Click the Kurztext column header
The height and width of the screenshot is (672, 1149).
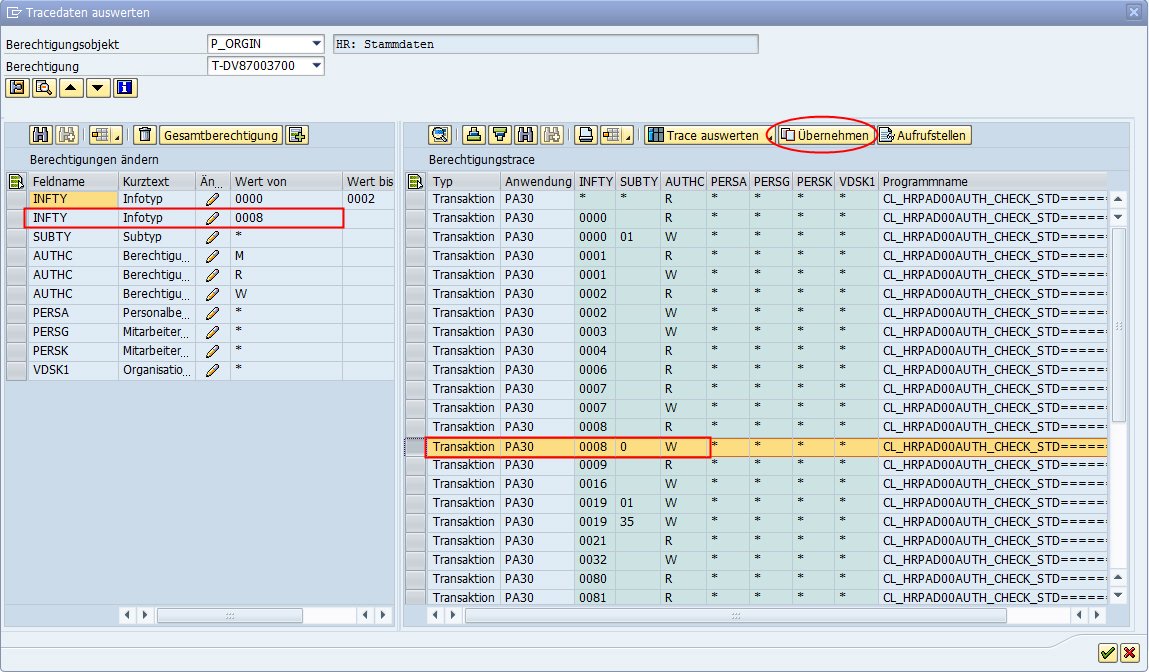(157, 181)
